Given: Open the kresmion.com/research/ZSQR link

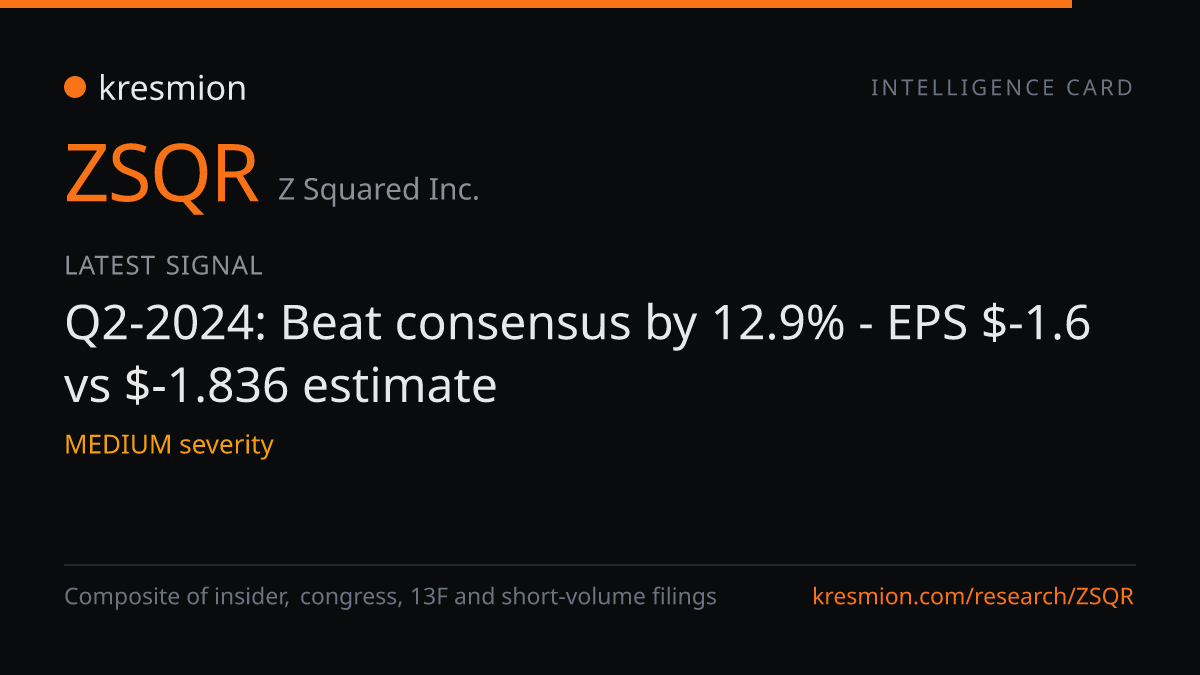Looking at the screenshot, I should point(973,597).
